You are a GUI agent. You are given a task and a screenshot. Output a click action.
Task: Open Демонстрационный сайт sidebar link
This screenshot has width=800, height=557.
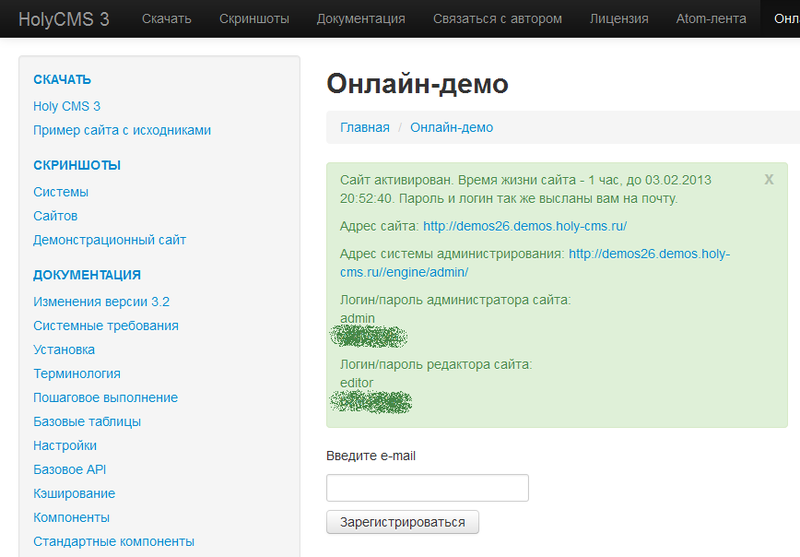pos(110,240)
